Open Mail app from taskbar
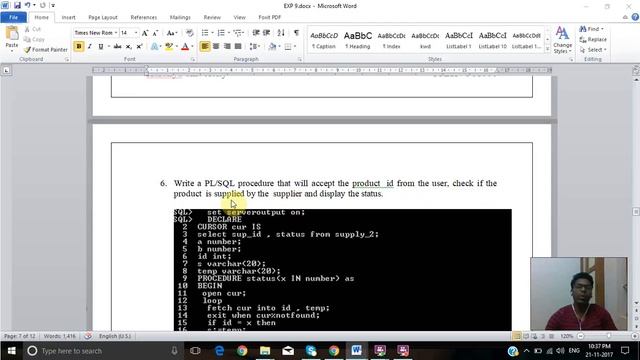 (288, 351)
